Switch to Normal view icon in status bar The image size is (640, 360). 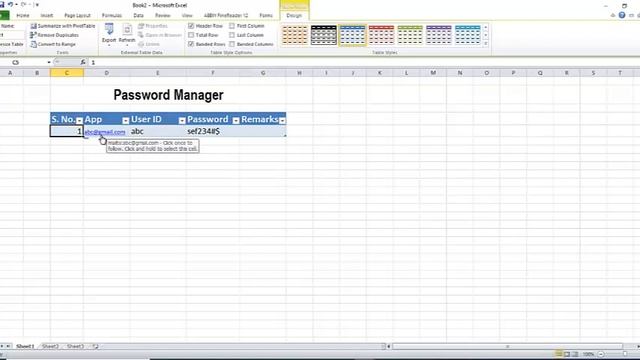point(558,354)
